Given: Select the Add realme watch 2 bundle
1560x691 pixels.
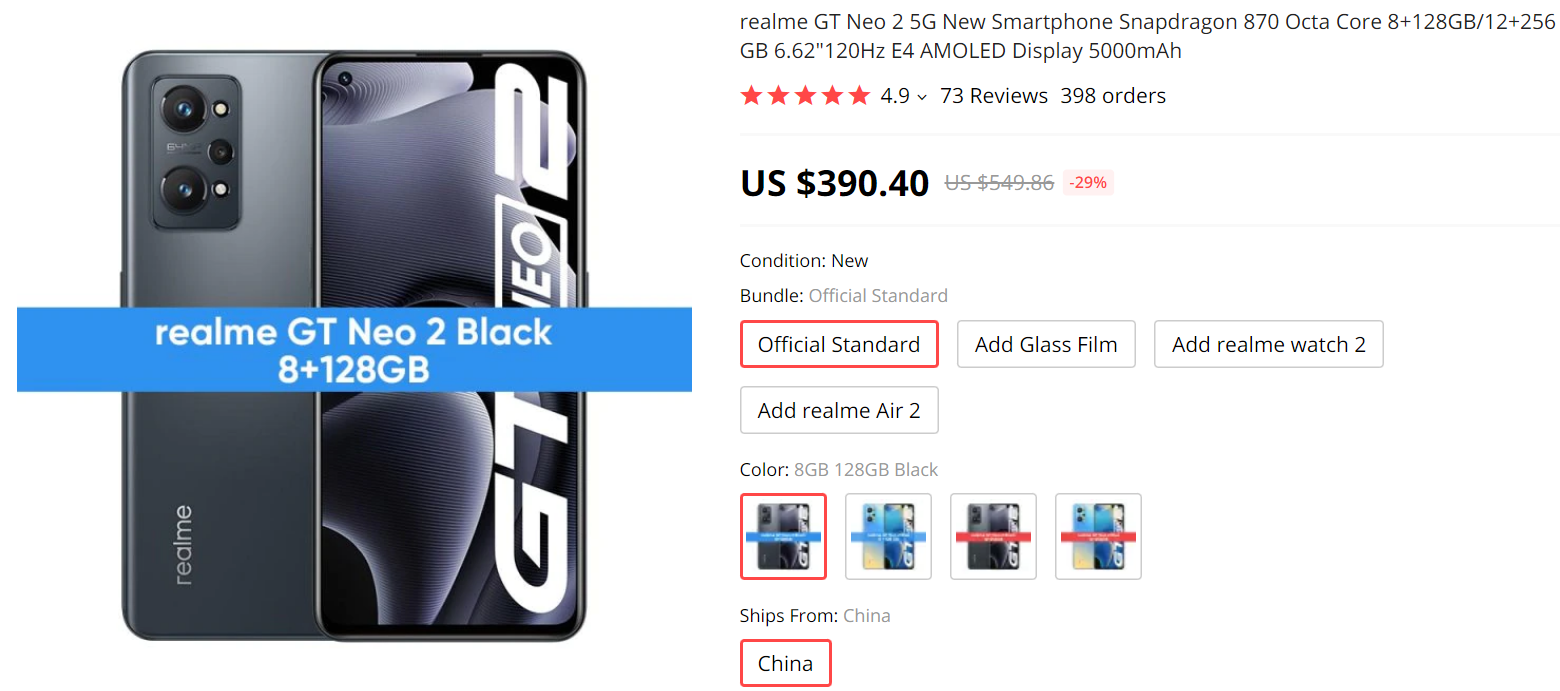Looking at the screenshot, I should coord(1268,344).
